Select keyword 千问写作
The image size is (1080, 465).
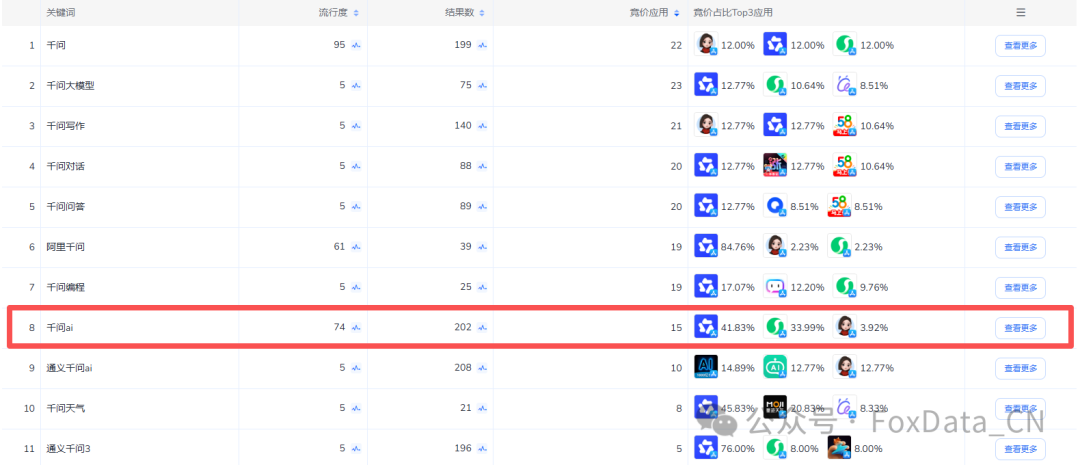pos(65,126)
